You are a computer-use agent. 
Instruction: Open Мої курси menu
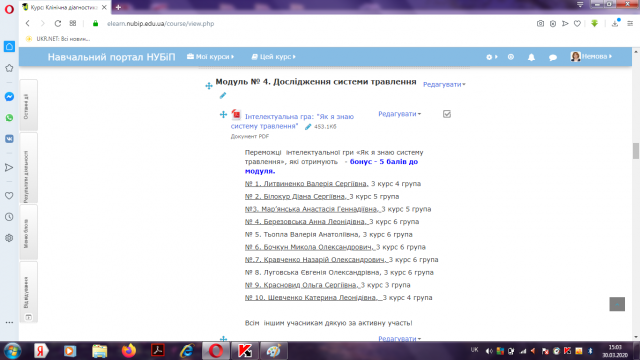[211, 57]
